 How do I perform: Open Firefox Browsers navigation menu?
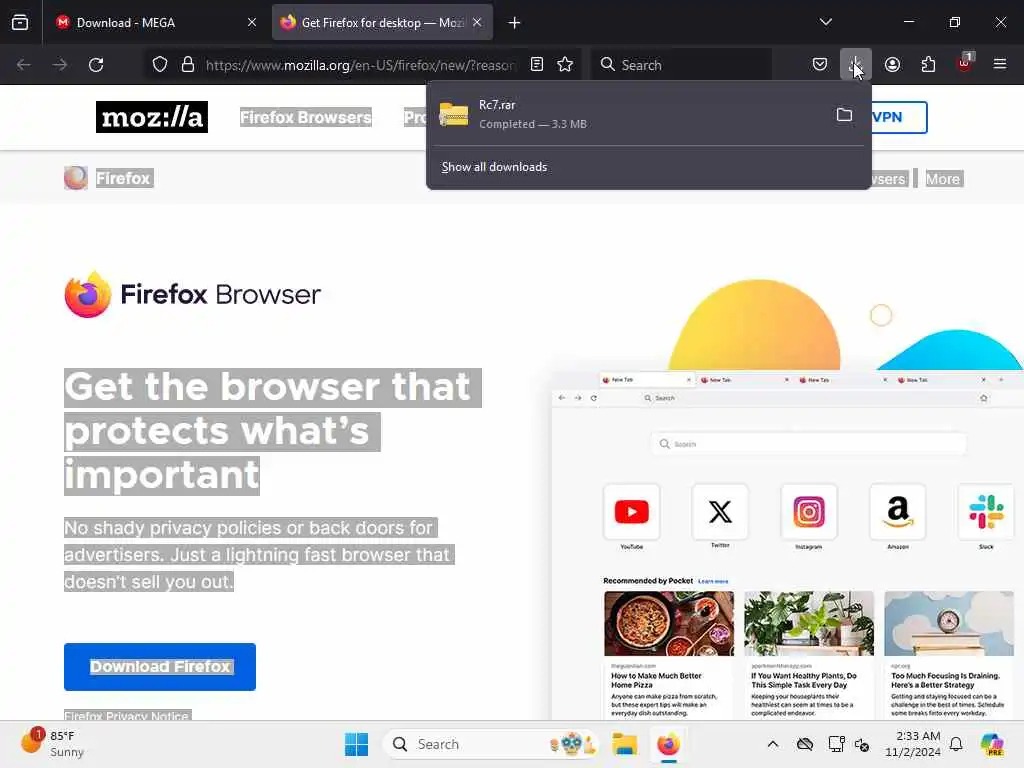click(x=306, y=117)
